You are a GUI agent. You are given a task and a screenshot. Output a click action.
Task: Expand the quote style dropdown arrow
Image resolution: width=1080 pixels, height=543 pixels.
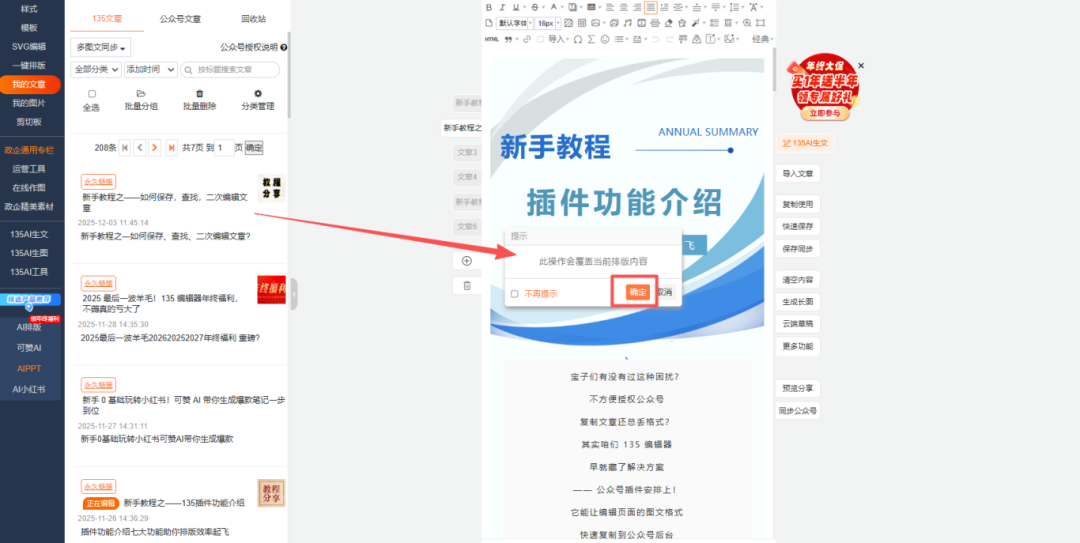click(517, 39)
